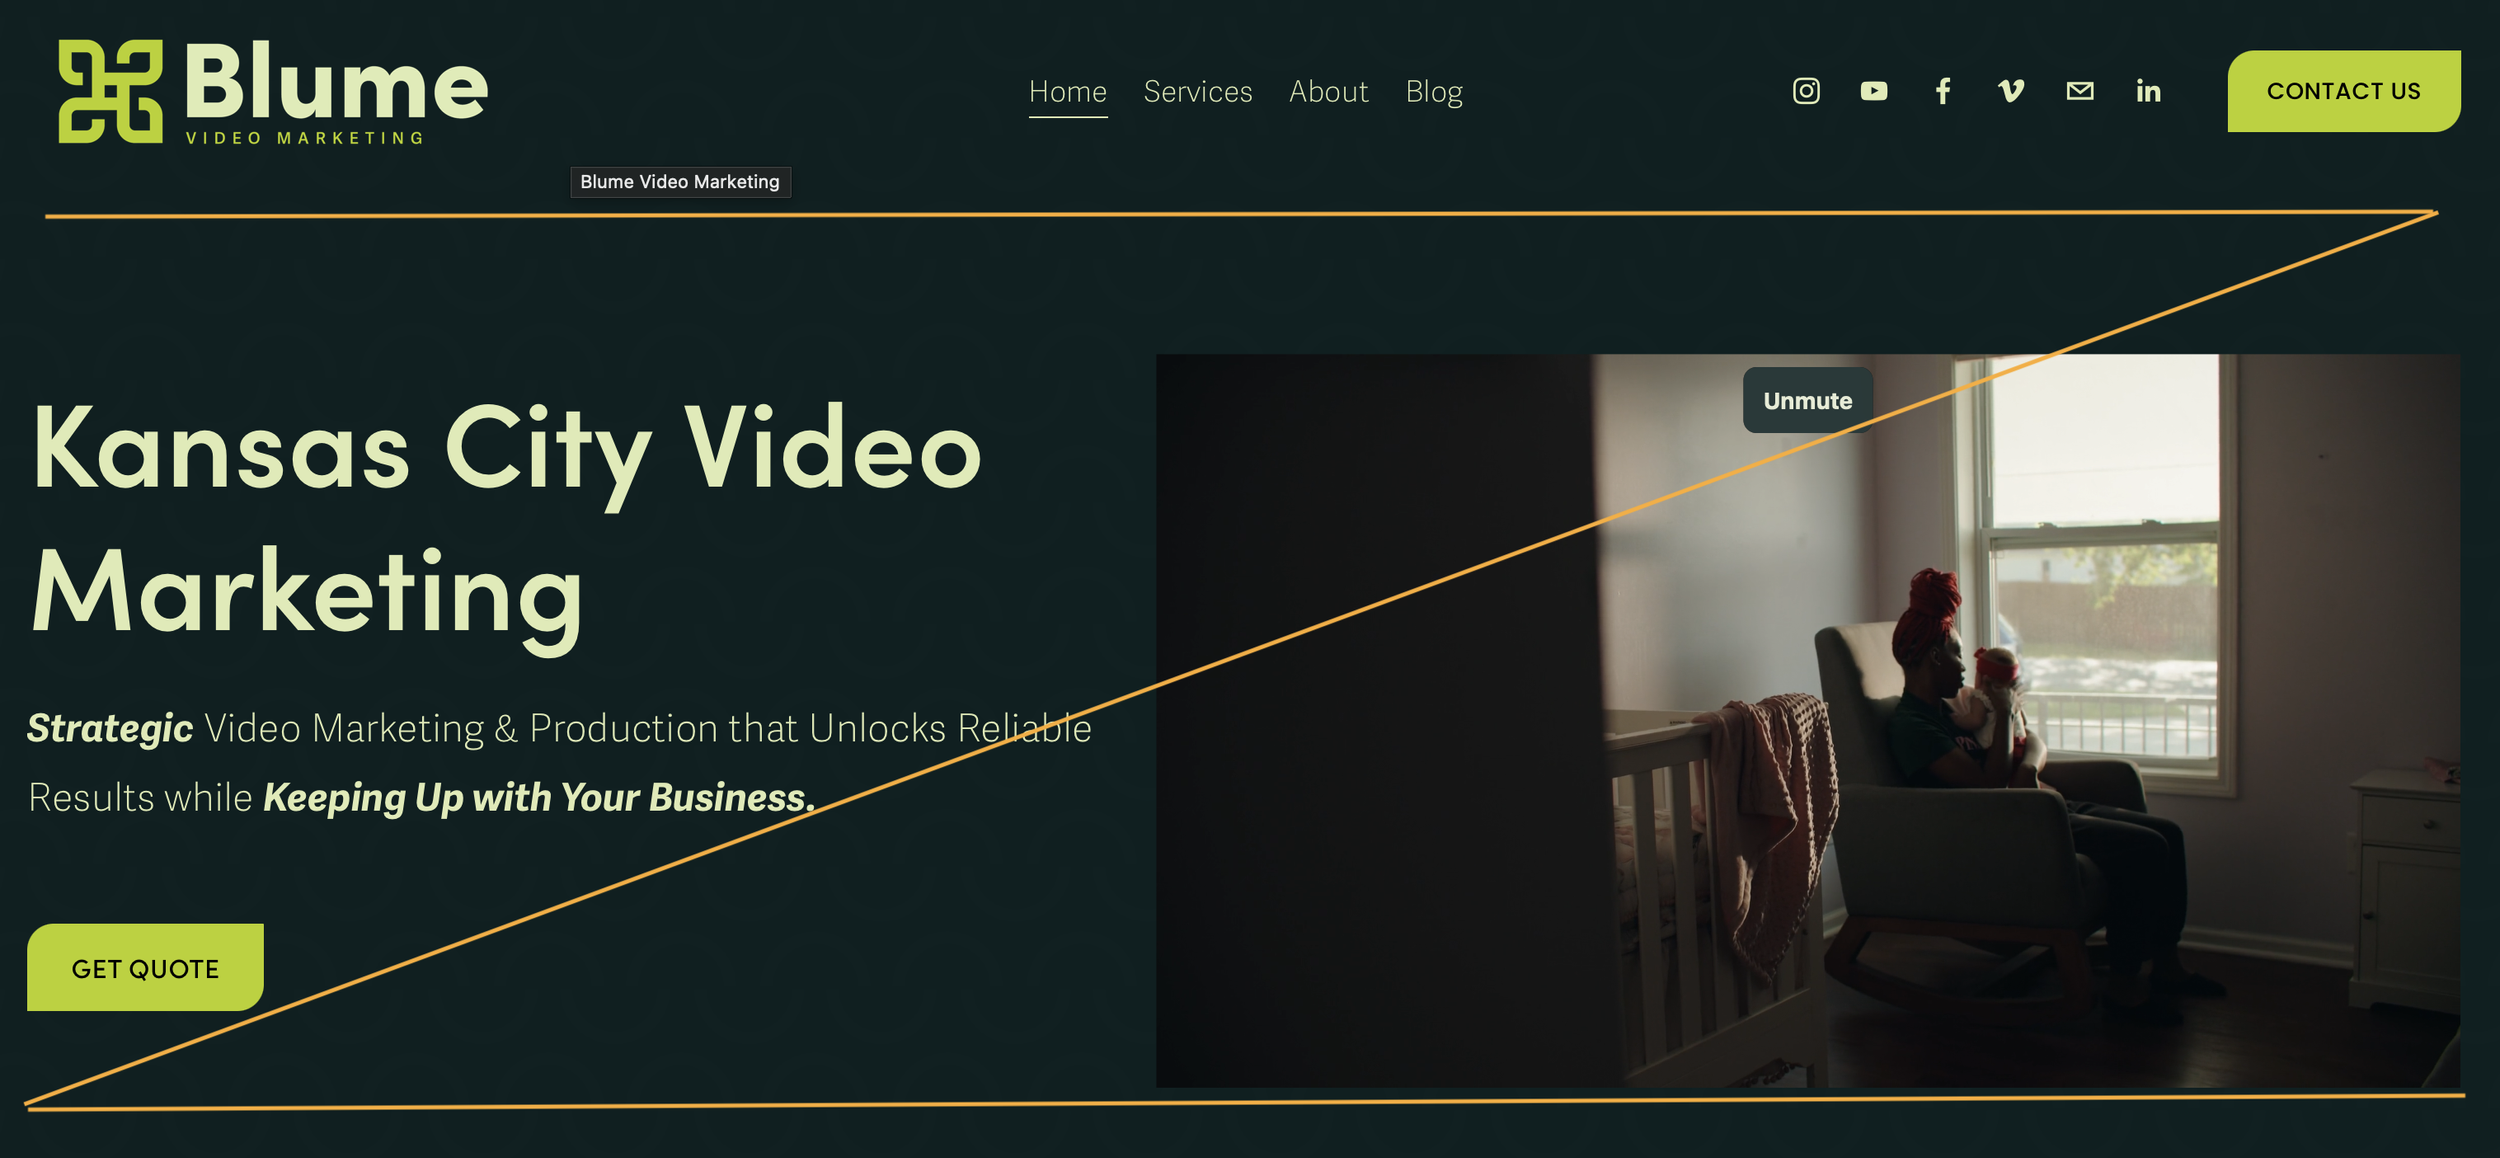Image resolution: width=2500 pixels, height=1158 pixels.
Task: Click the Video Marketing tagline under logo
Action: (305, 138)
